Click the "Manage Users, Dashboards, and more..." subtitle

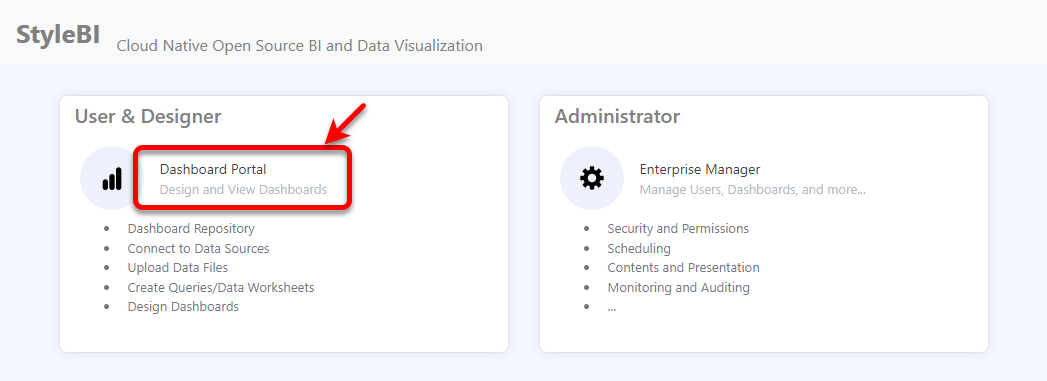coord(753,189)
